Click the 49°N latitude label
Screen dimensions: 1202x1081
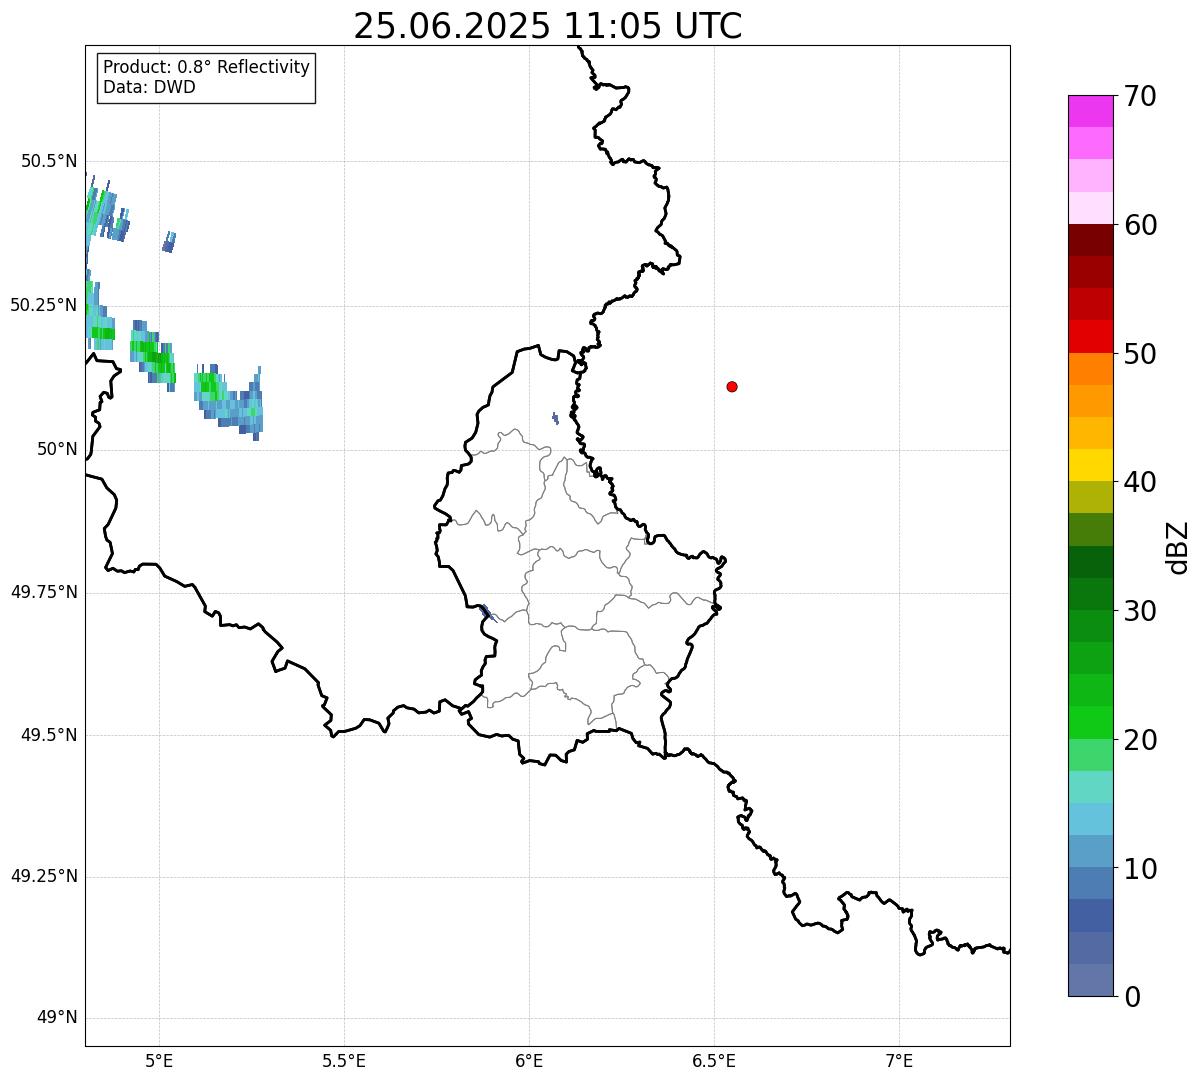tap(57, 1018)
